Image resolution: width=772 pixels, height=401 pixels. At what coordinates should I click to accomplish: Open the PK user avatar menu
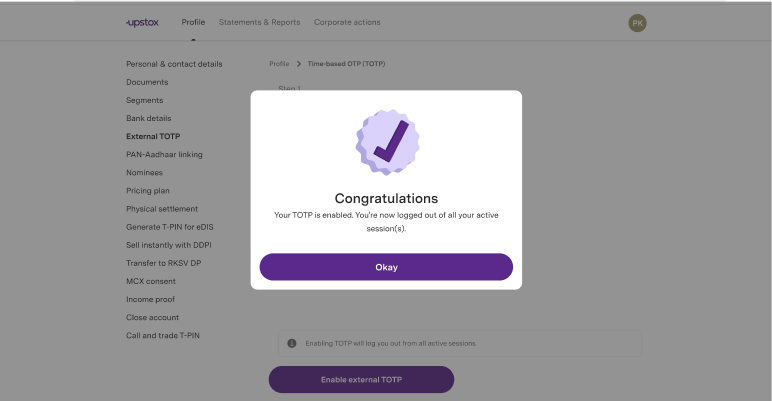click(x=637, y=22)
